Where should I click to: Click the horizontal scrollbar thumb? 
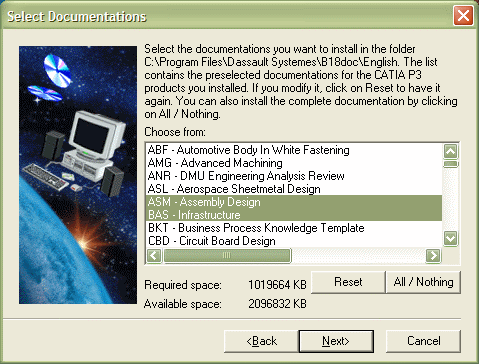227,256
